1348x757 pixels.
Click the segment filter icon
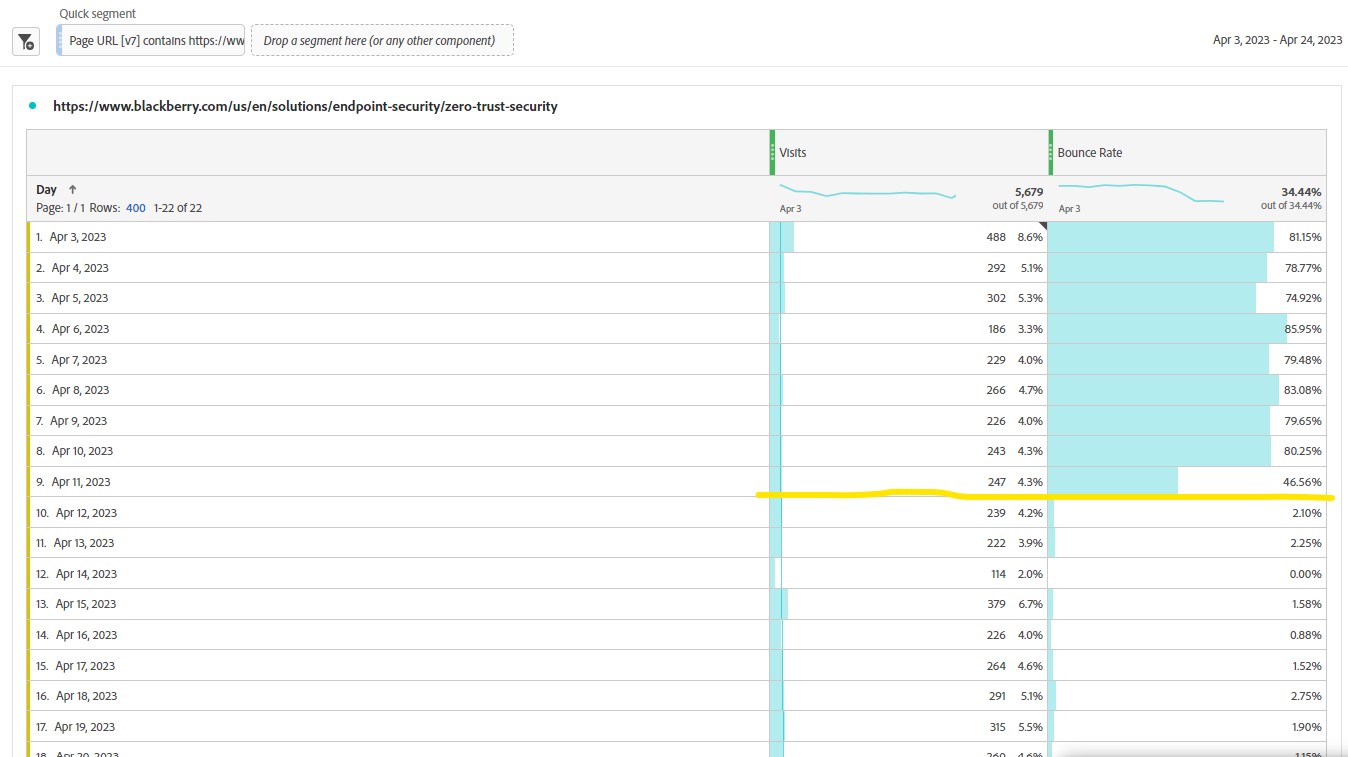25,41
